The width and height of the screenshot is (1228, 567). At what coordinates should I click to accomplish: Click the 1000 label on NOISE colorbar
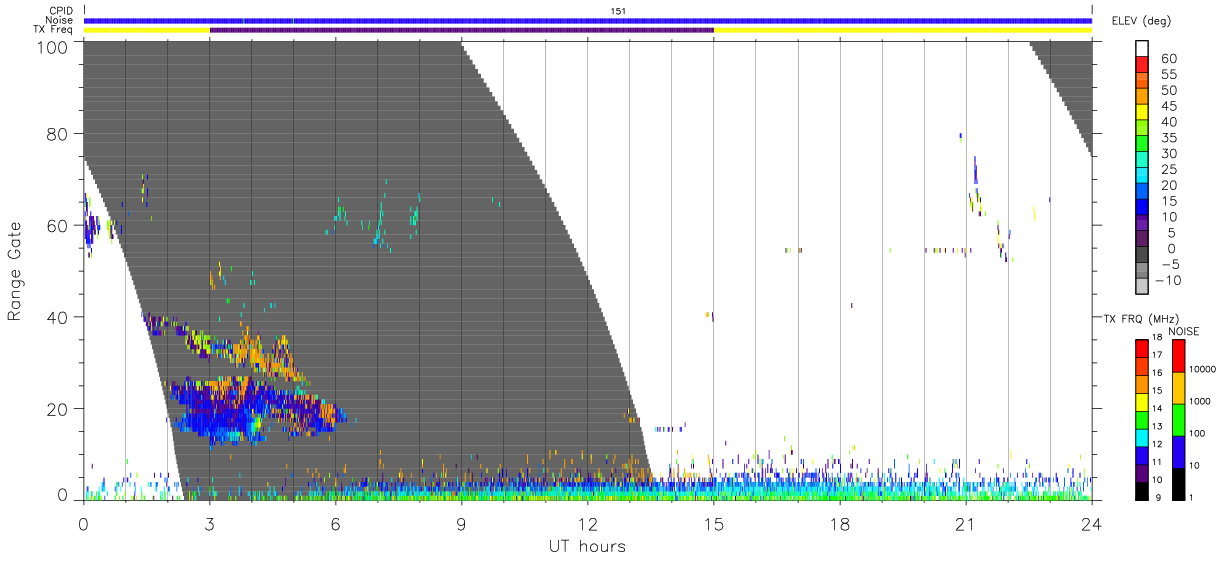[1200, 401]
